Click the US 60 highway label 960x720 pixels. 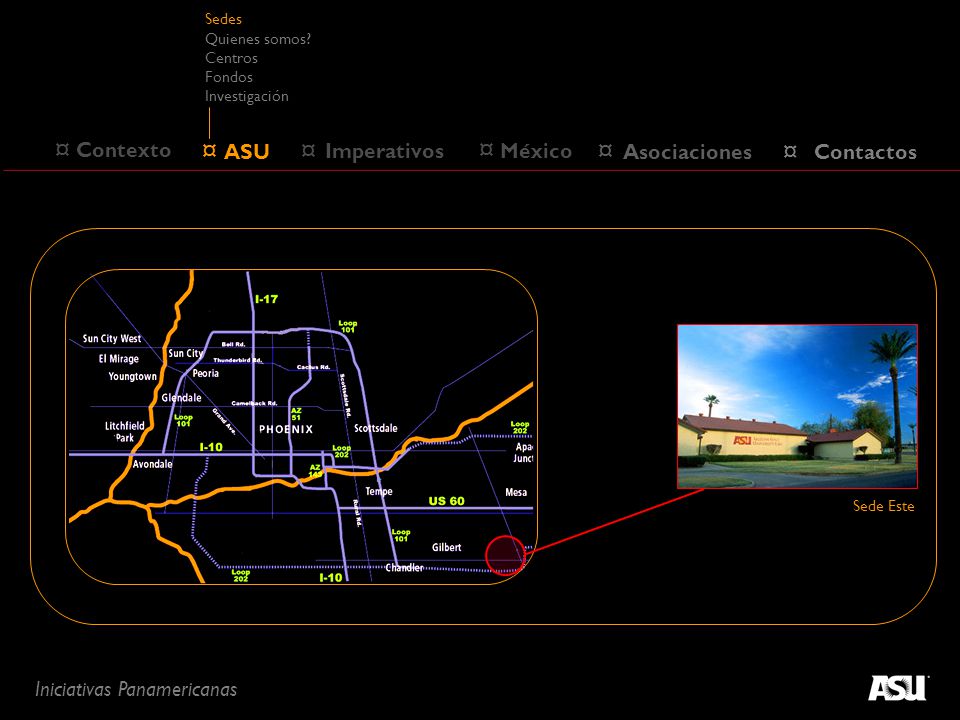pos(446,501)
